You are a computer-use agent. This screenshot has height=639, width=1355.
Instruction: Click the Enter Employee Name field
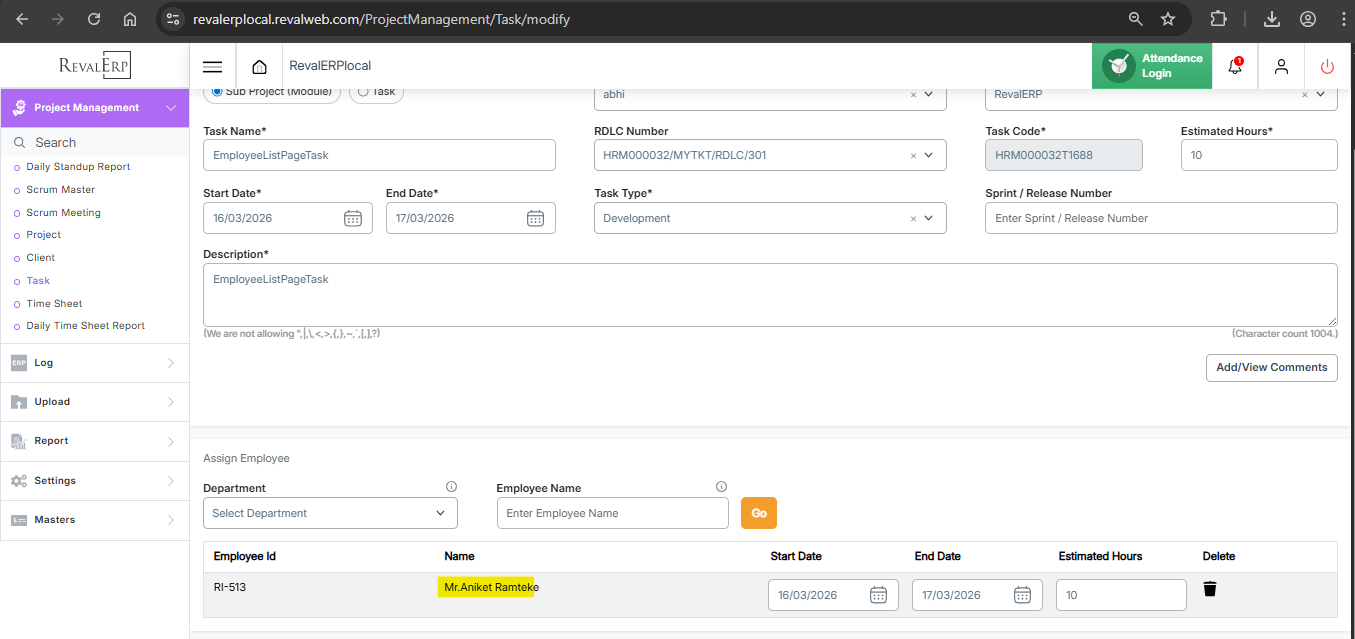[x=612, y=513]
